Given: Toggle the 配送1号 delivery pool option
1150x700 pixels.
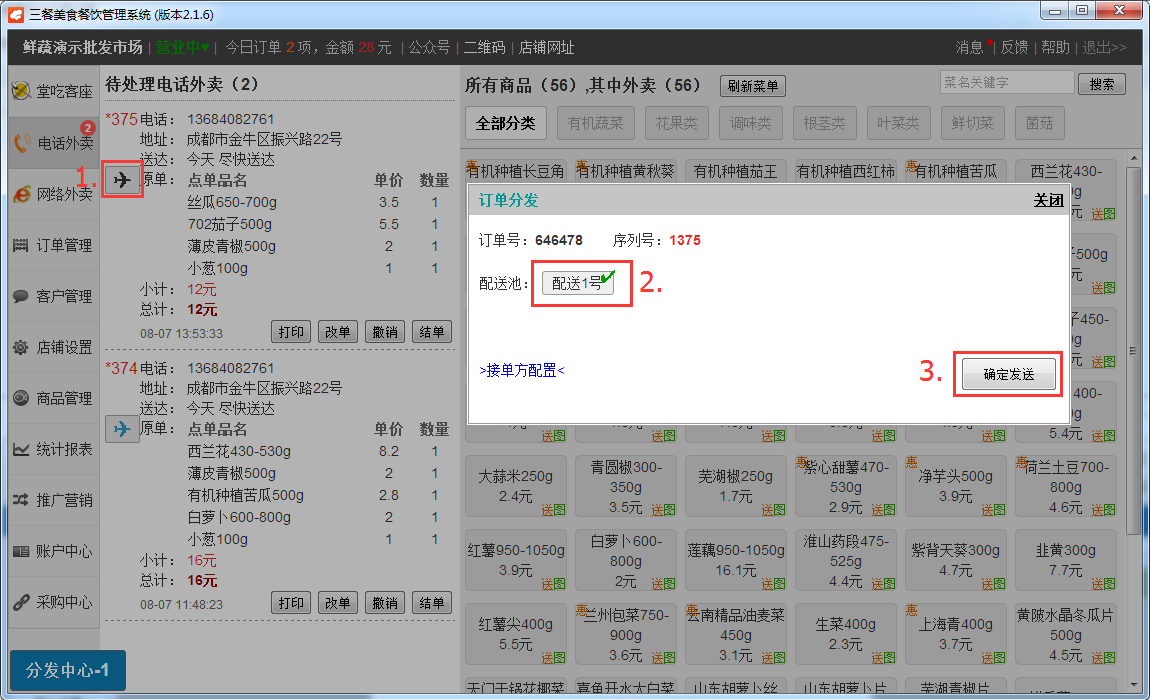Looking at the screenshot, I should tap(578, 283).
